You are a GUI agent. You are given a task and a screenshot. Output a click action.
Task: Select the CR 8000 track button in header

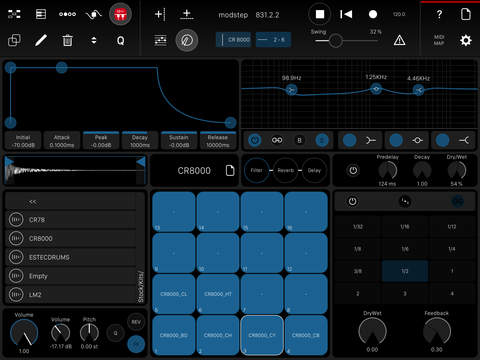click(234, 40)
